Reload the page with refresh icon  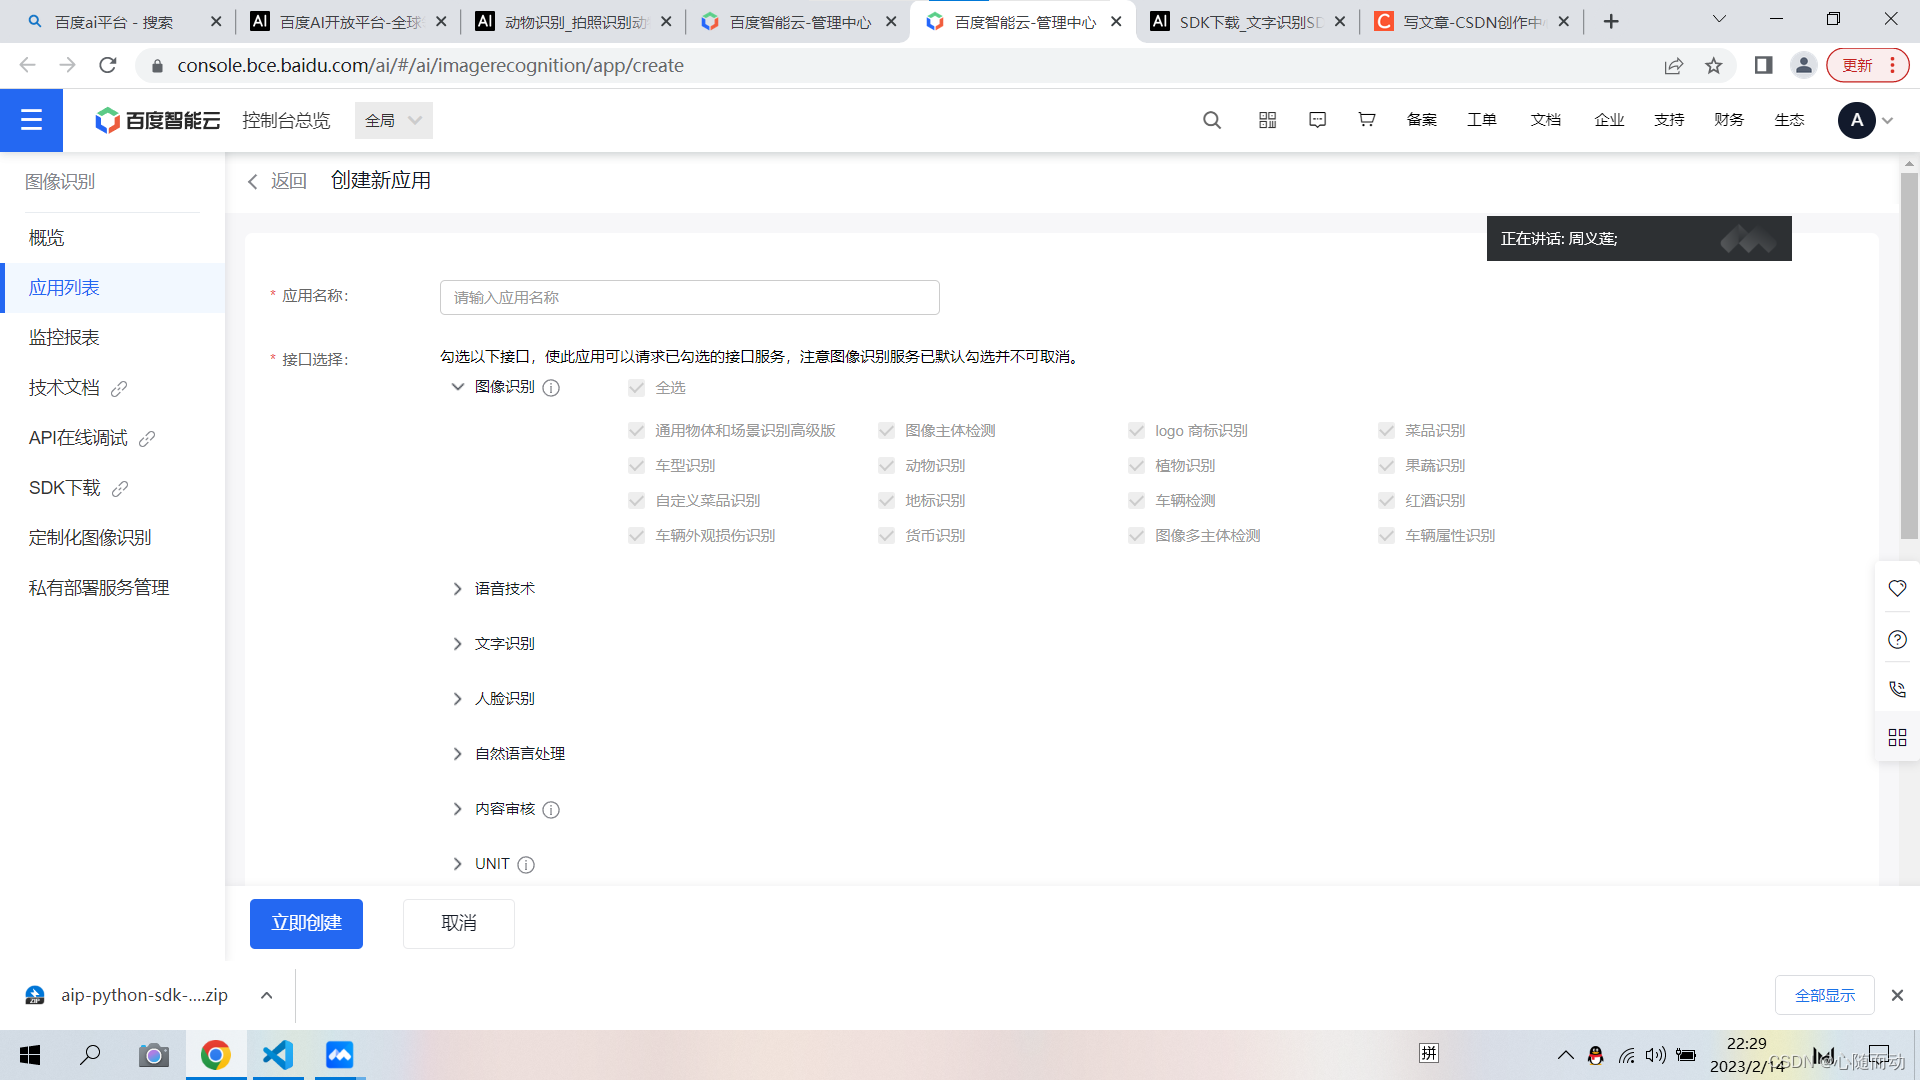108,65
